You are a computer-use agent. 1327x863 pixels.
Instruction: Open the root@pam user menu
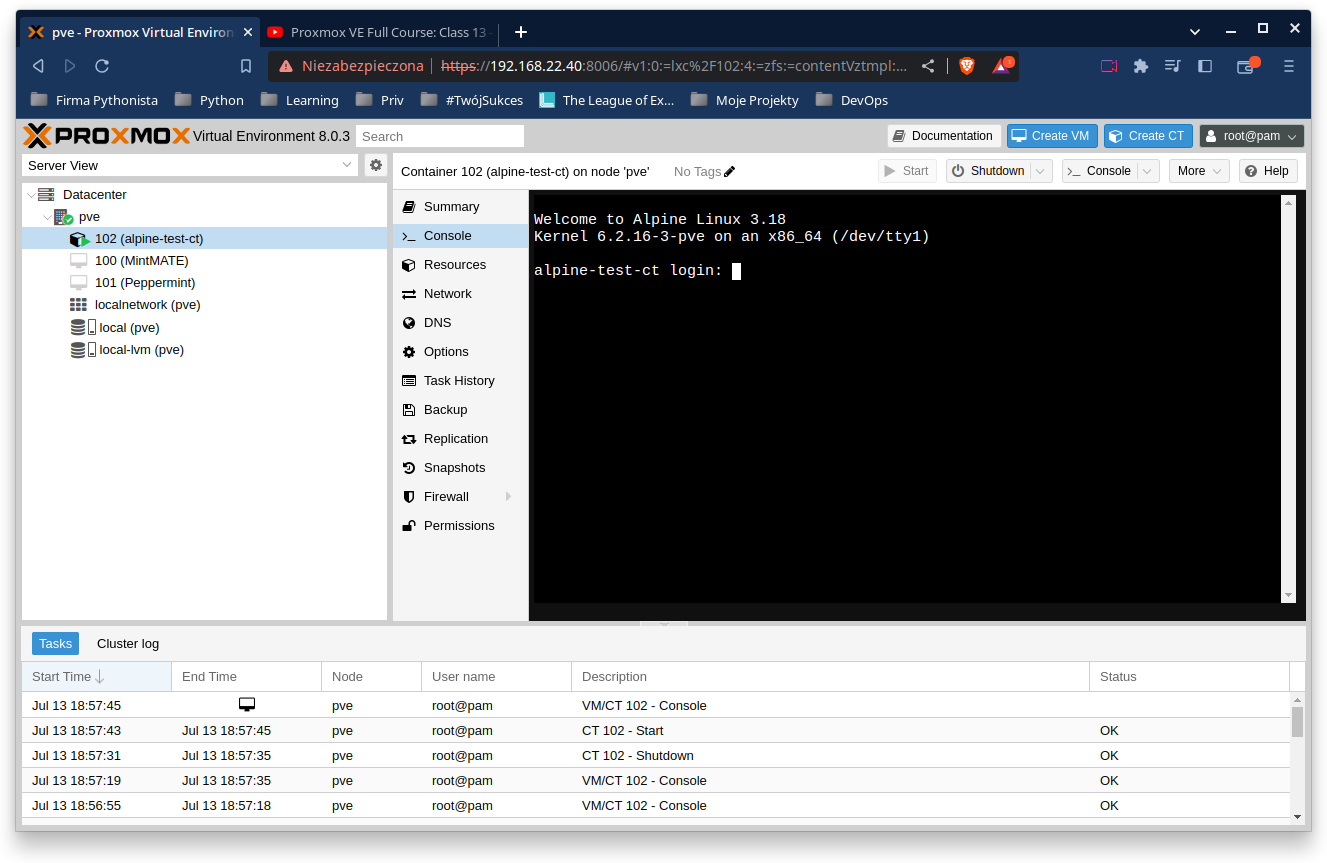pyautogui.click(x=1251, y=135)
